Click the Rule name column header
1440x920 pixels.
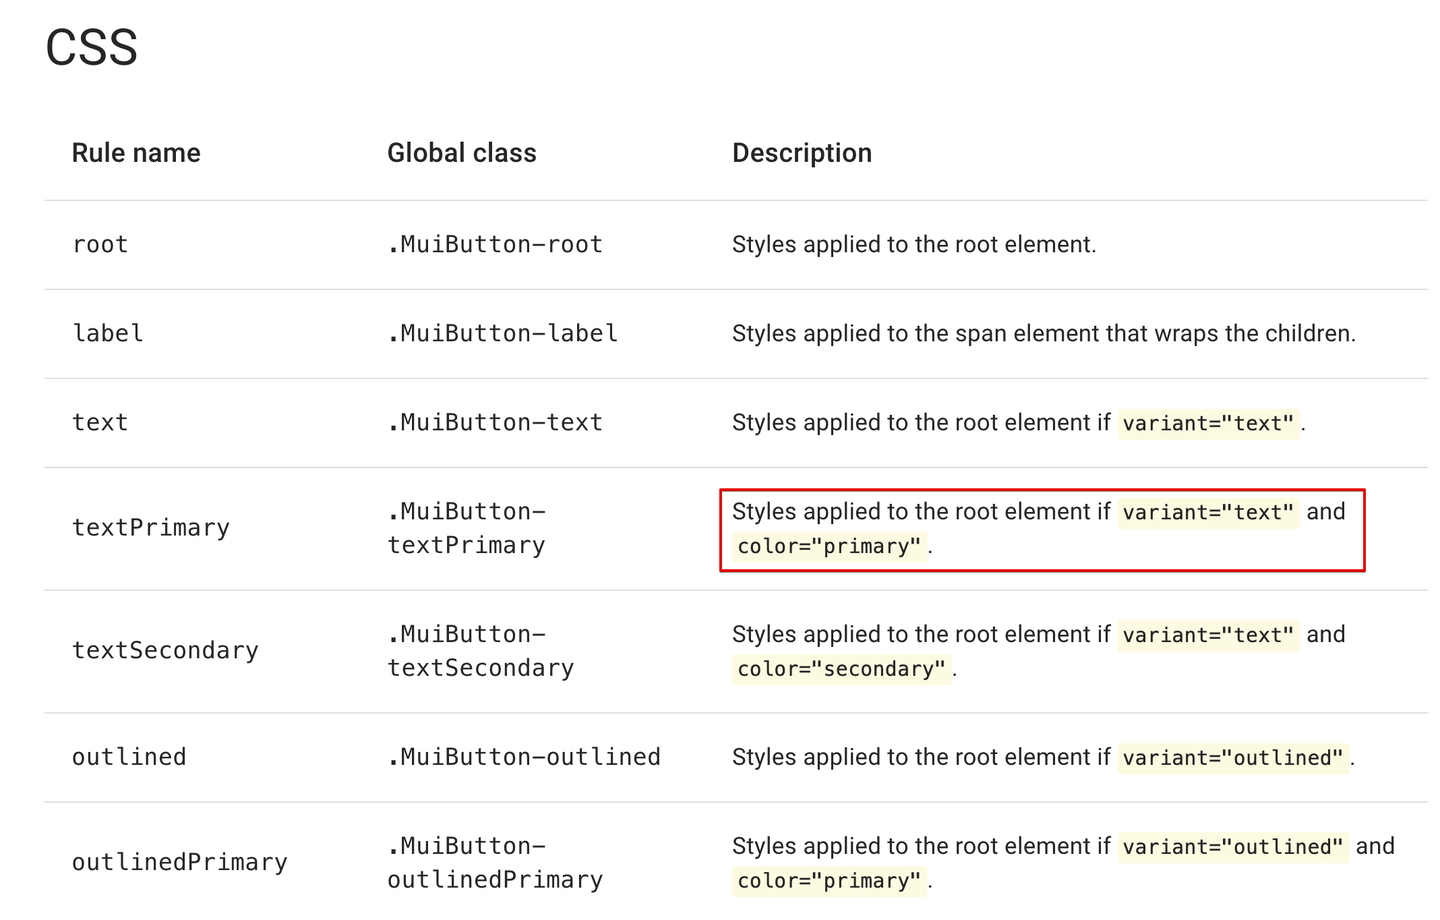pos(136,153)
